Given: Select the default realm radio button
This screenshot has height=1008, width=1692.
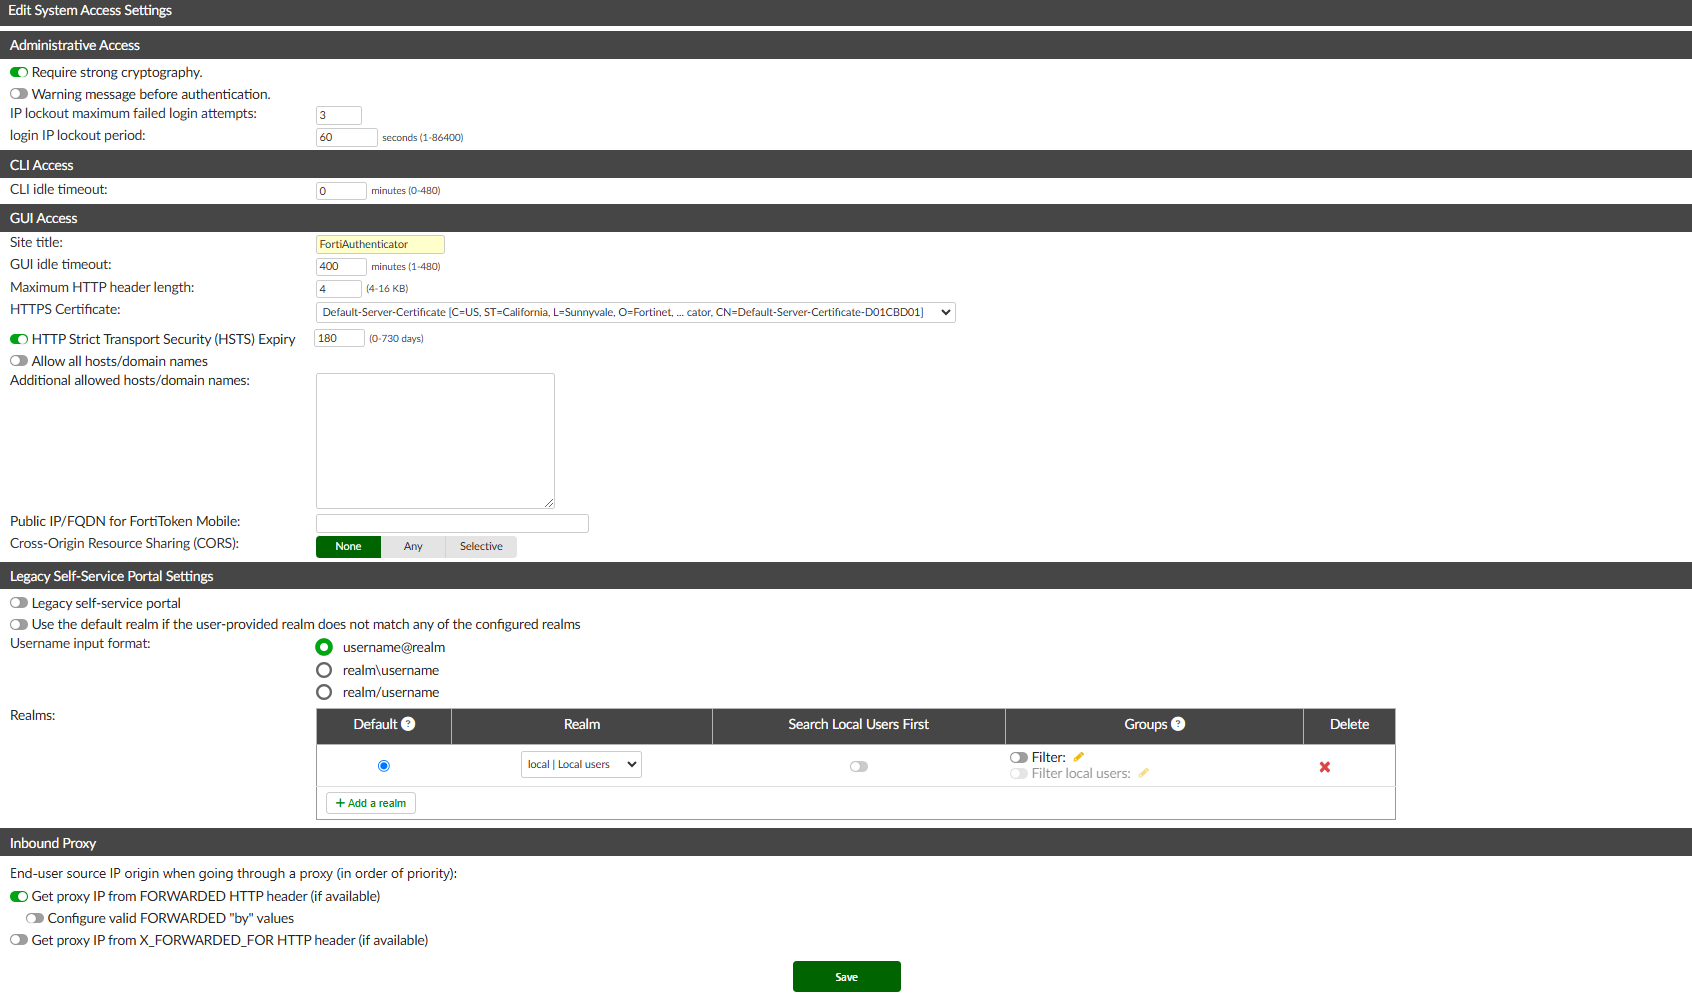Looking at the screenshot, I should click(x=384, y=766).
